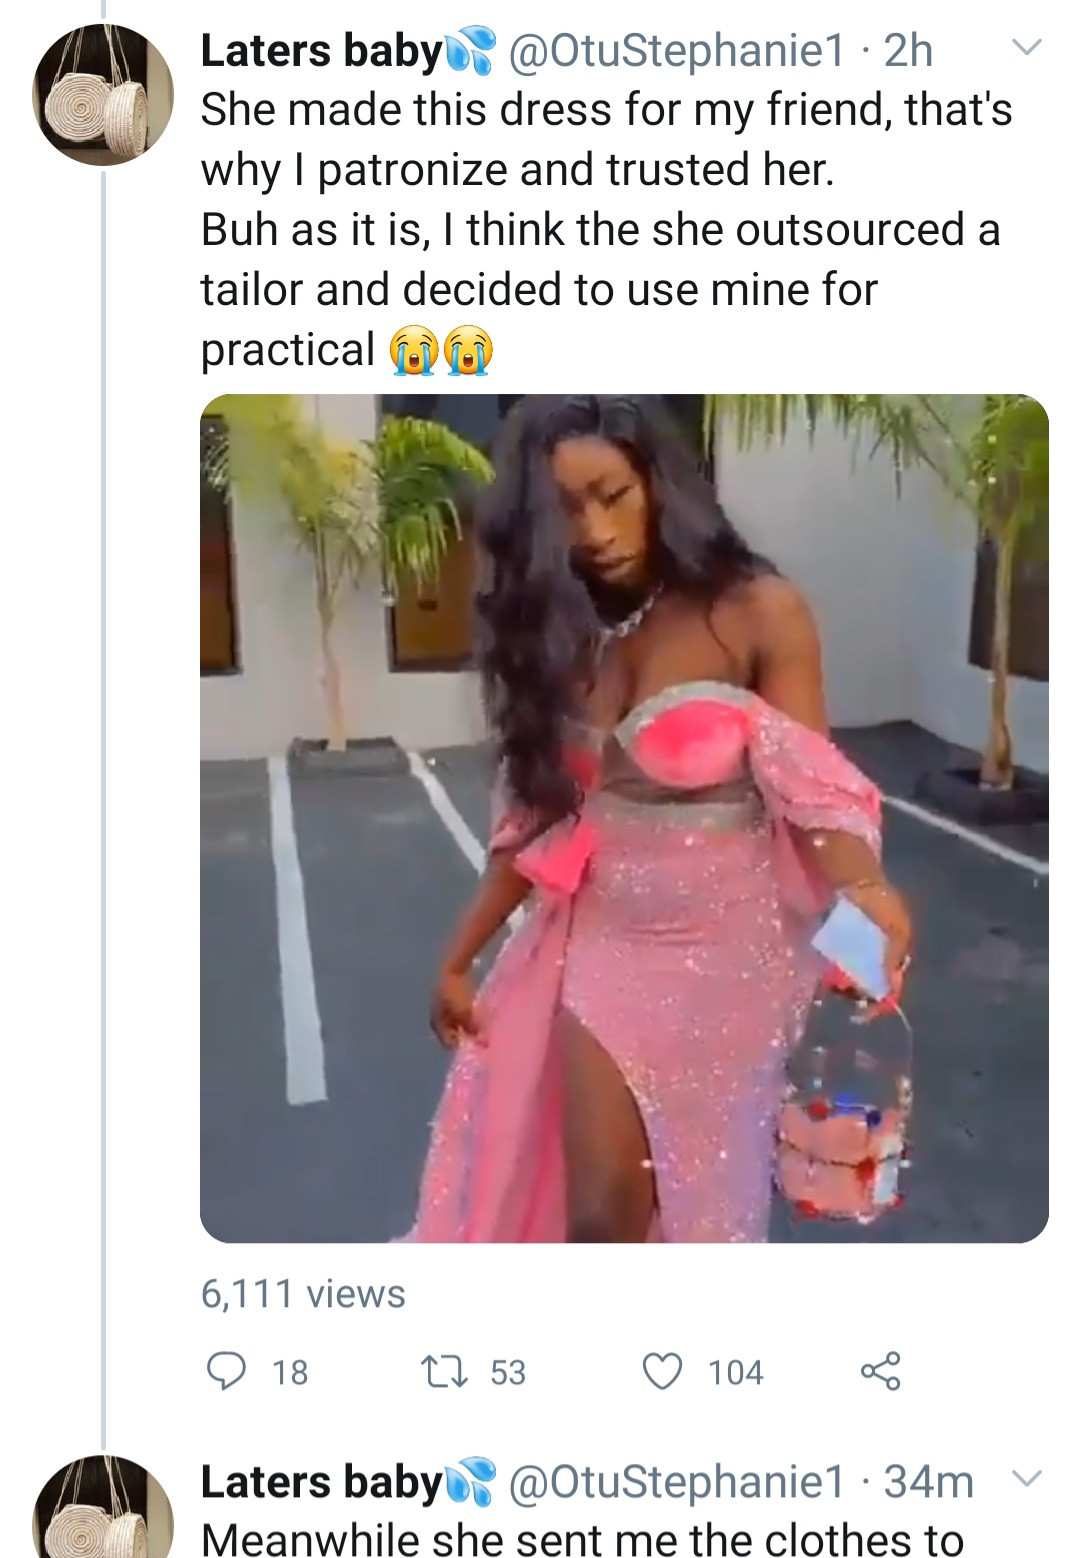The height and width of the screenshot is (1558, 1080).
Task: Click the 53 retweets count
Action: 508,1372
